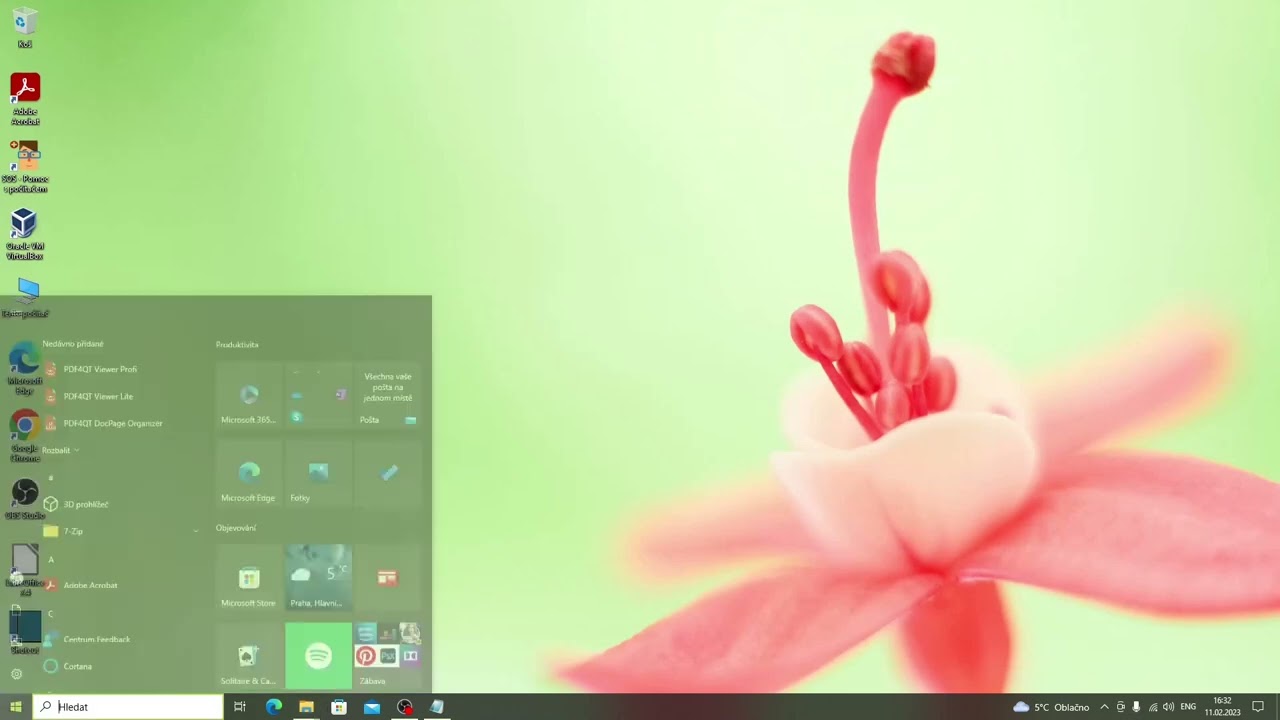Viewport: 1280px width, 720px height.
Task: Open the Office apps folder tile
Action: click(318, 396)
